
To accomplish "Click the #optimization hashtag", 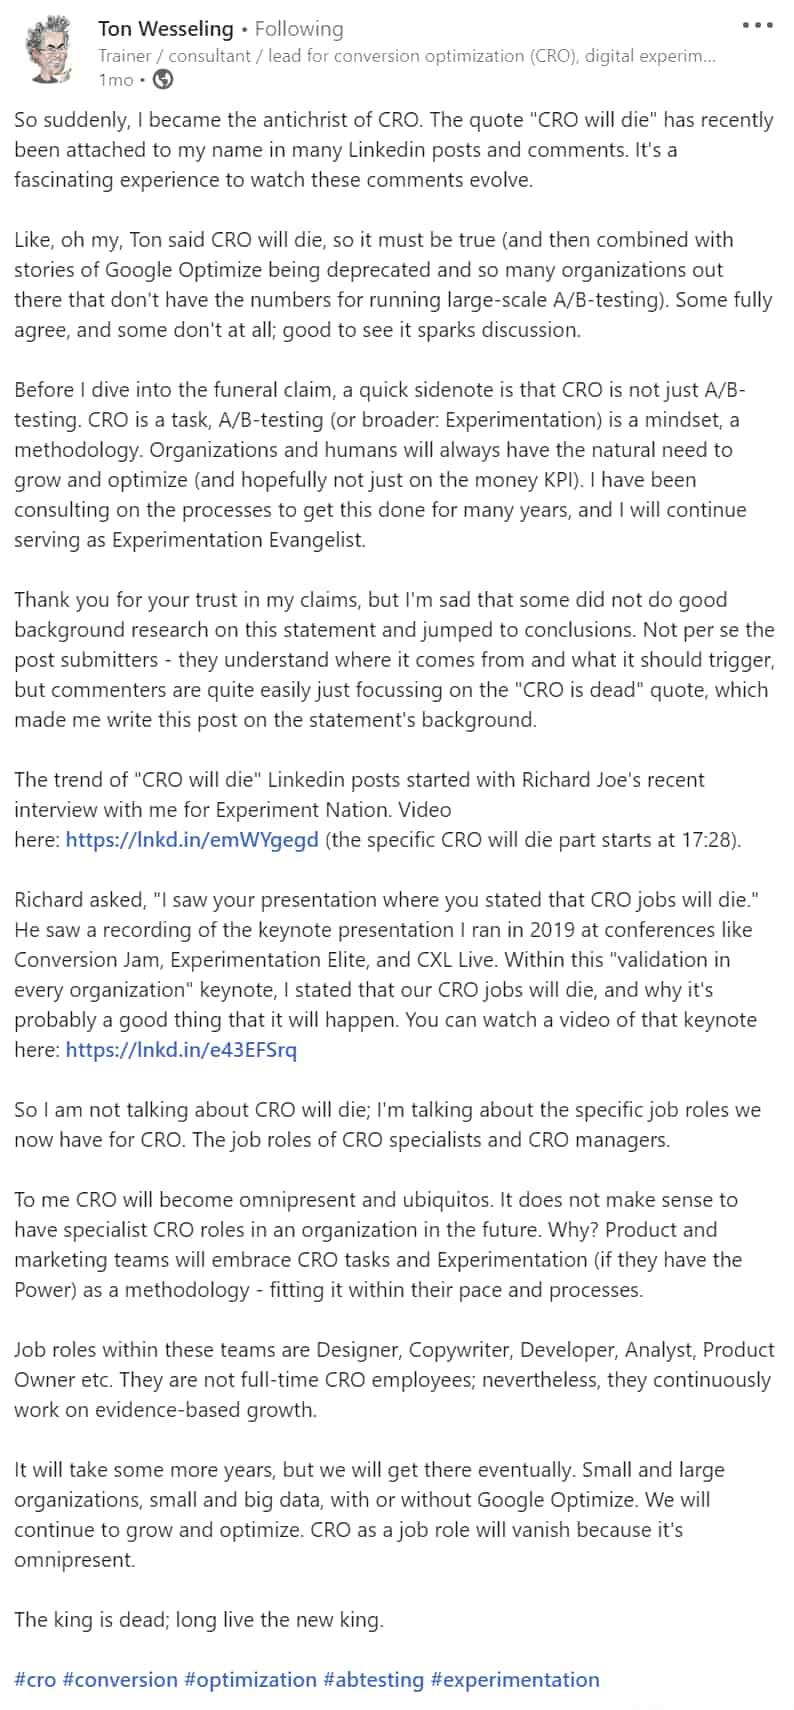I will pyautogui.click(x=253, y=1679).
